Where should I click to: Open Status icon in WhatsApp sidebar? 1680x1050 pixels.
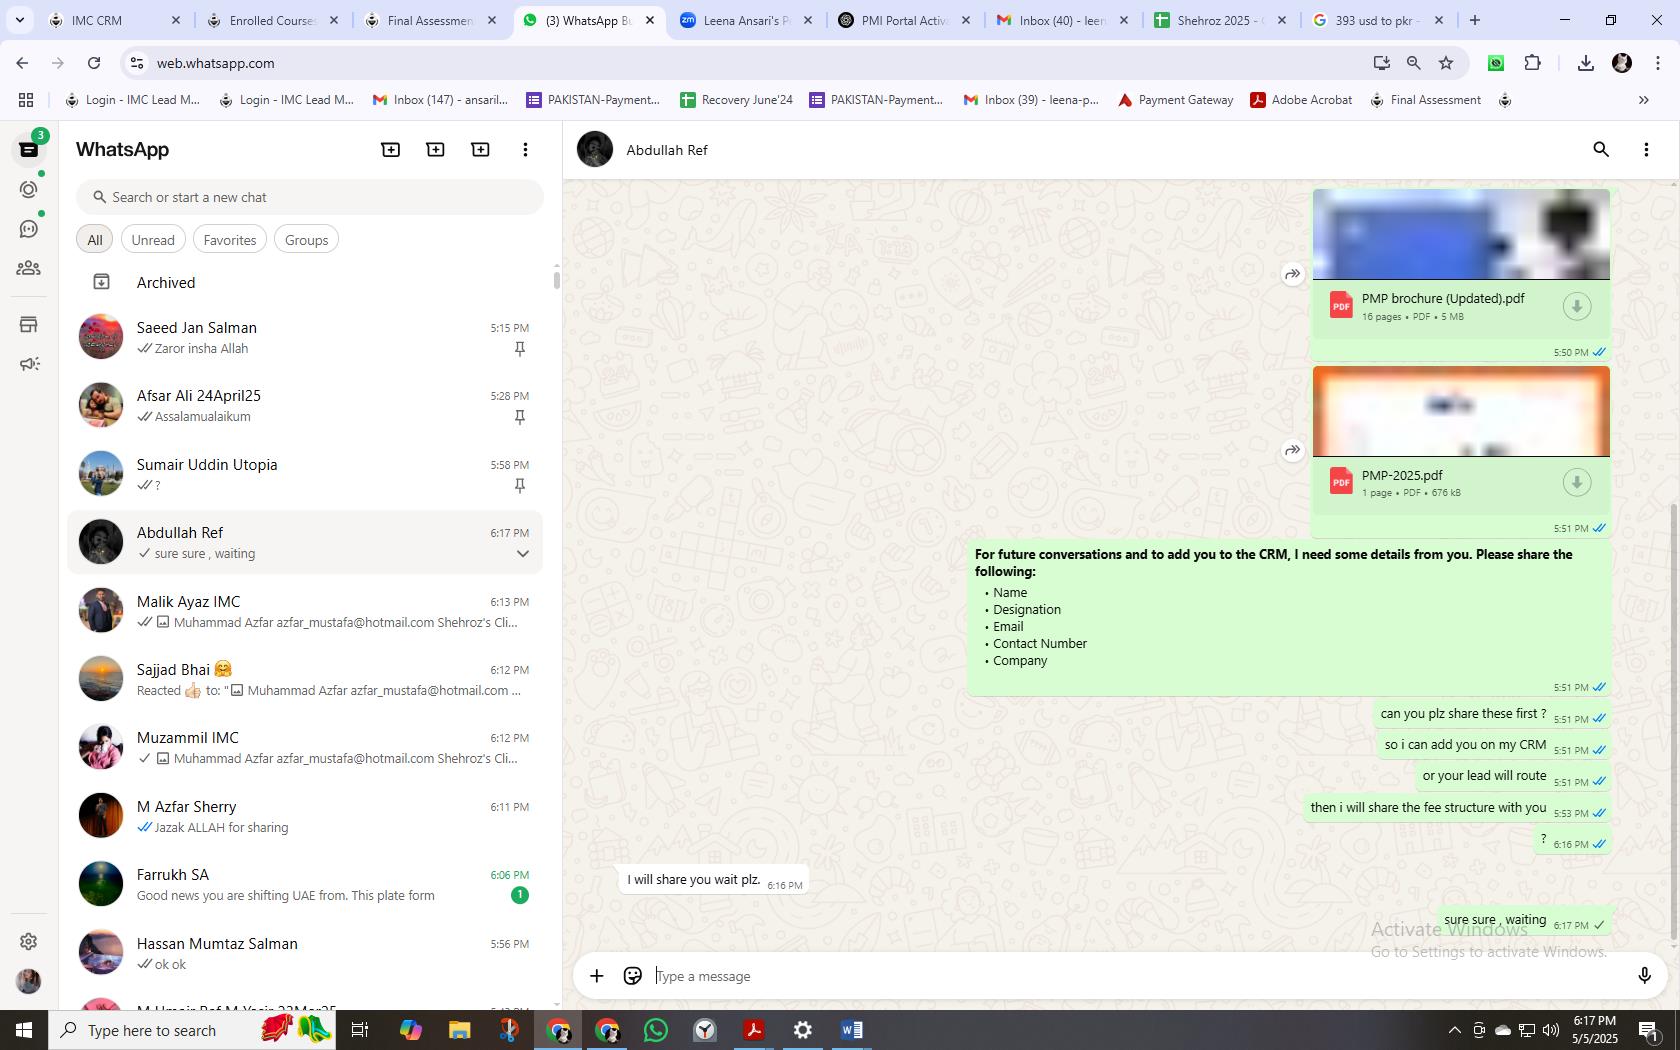coord(29,189)
